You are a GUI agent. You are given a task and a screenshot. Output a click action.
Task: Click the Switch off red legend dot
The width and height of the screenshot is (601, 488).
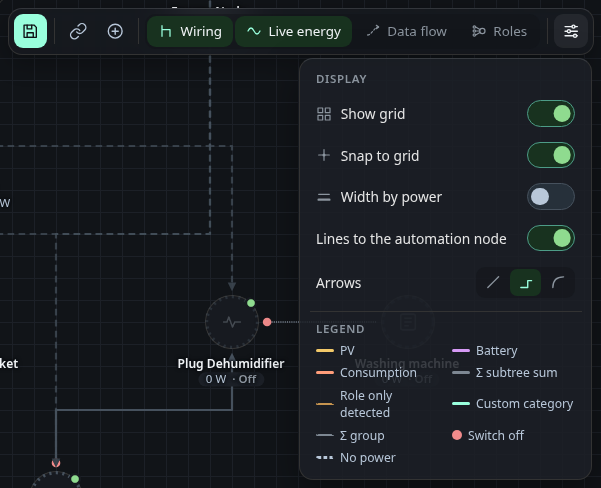(457, 435)
